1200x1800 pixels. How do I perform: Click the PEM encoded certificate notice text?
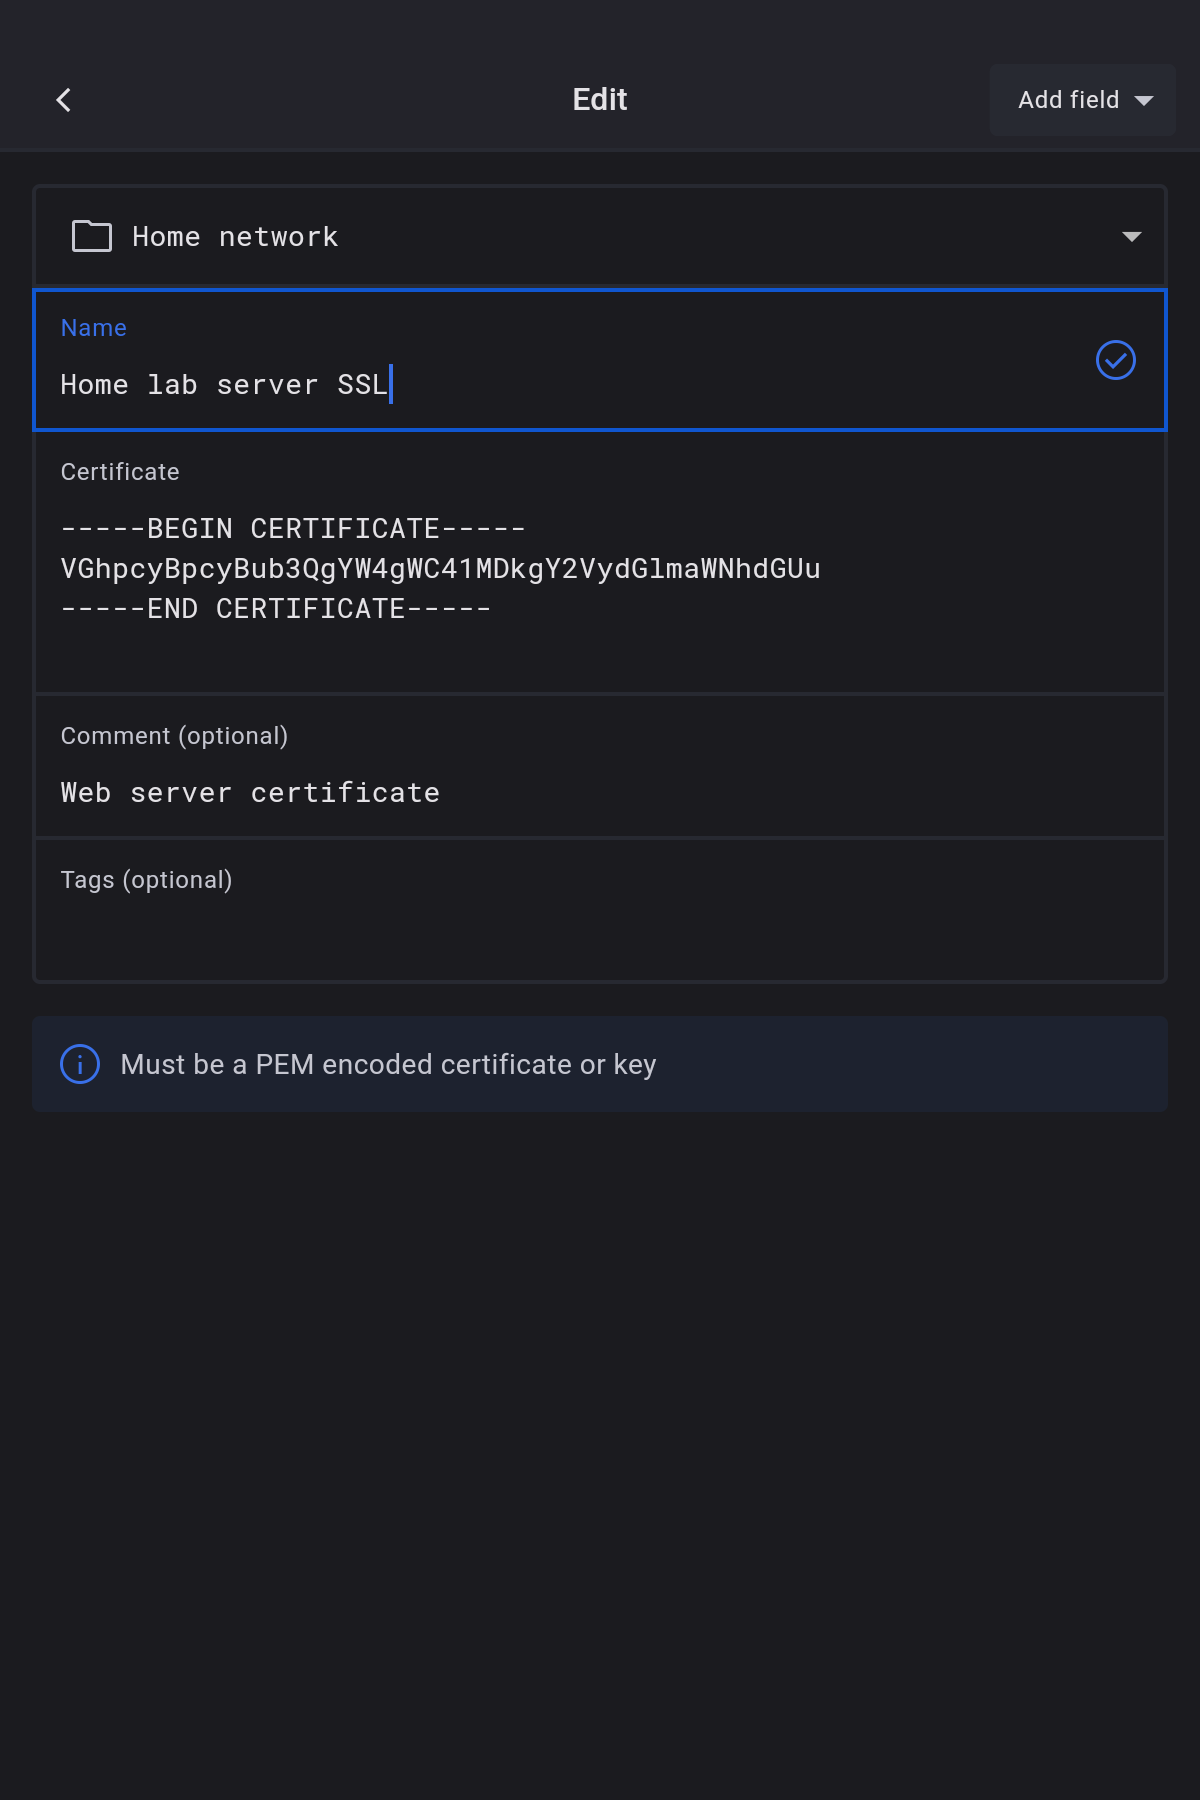(388, 1064)
